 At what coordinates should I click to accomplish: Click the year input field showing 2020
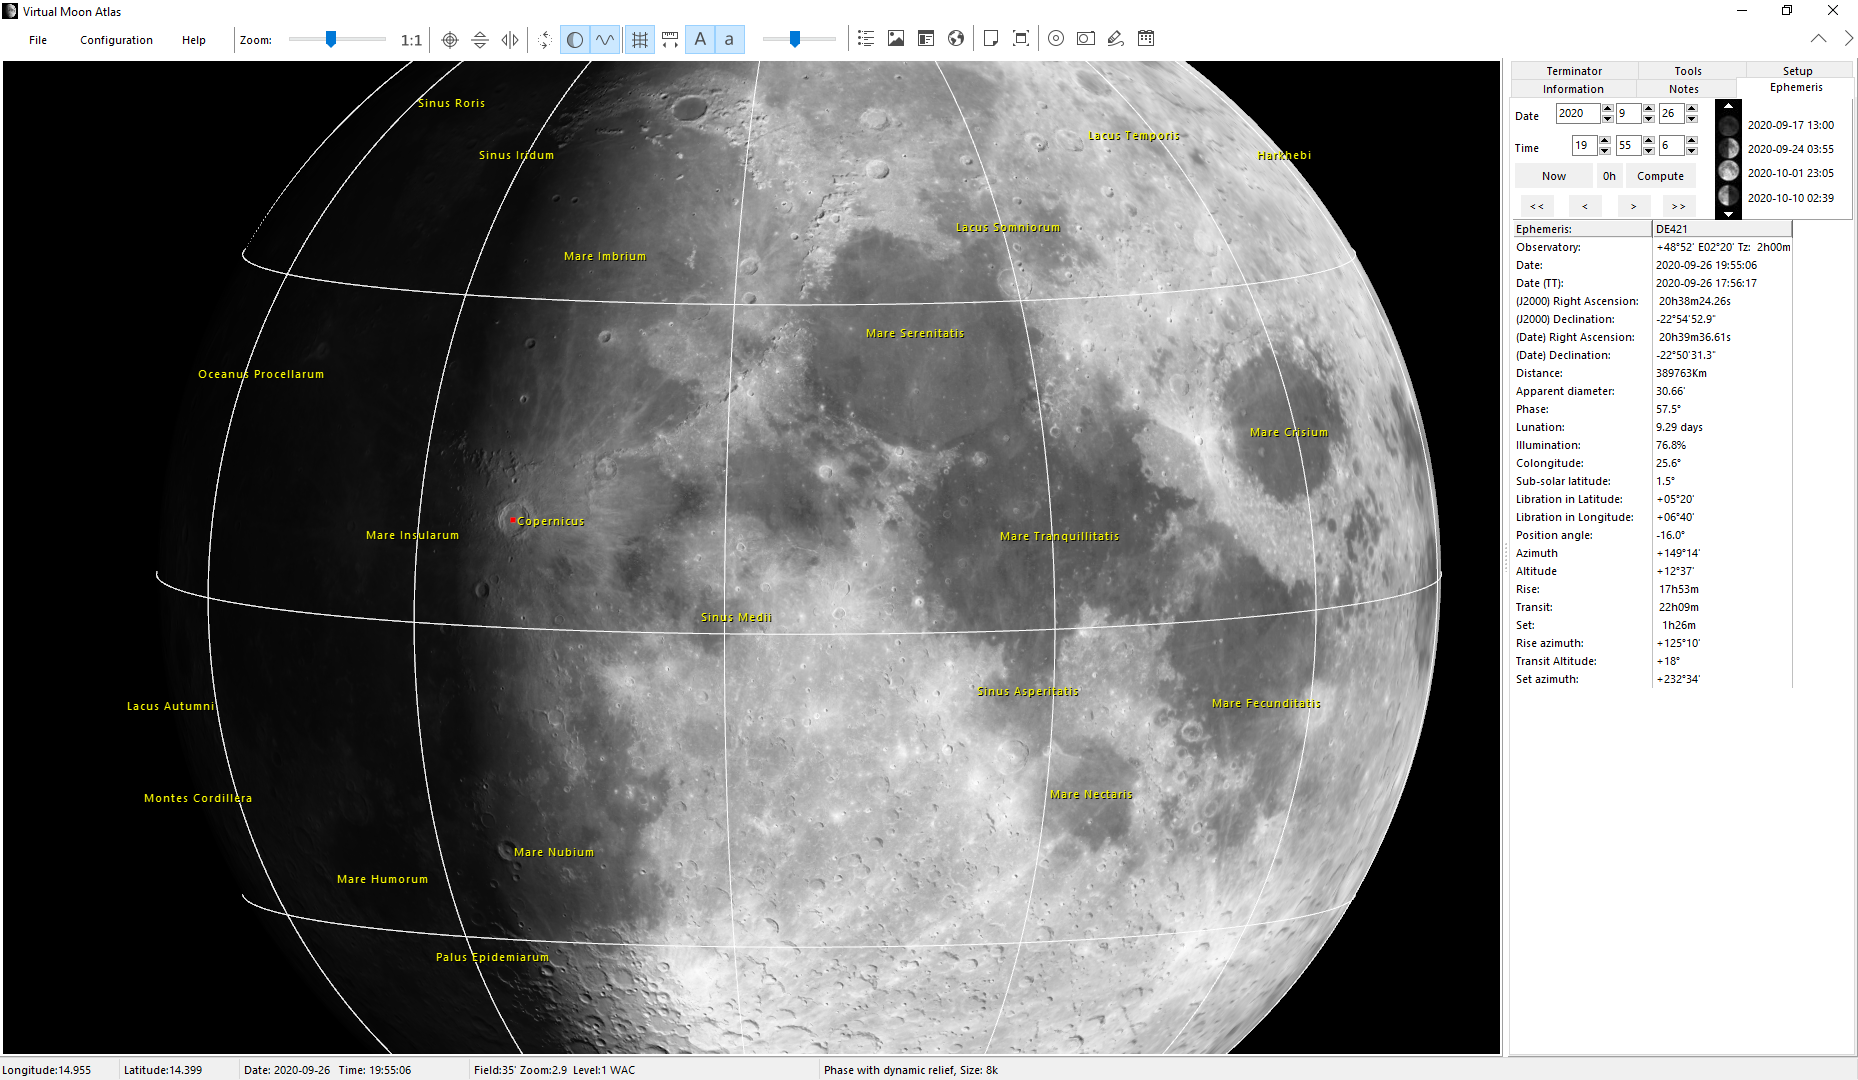point(1578,114)
